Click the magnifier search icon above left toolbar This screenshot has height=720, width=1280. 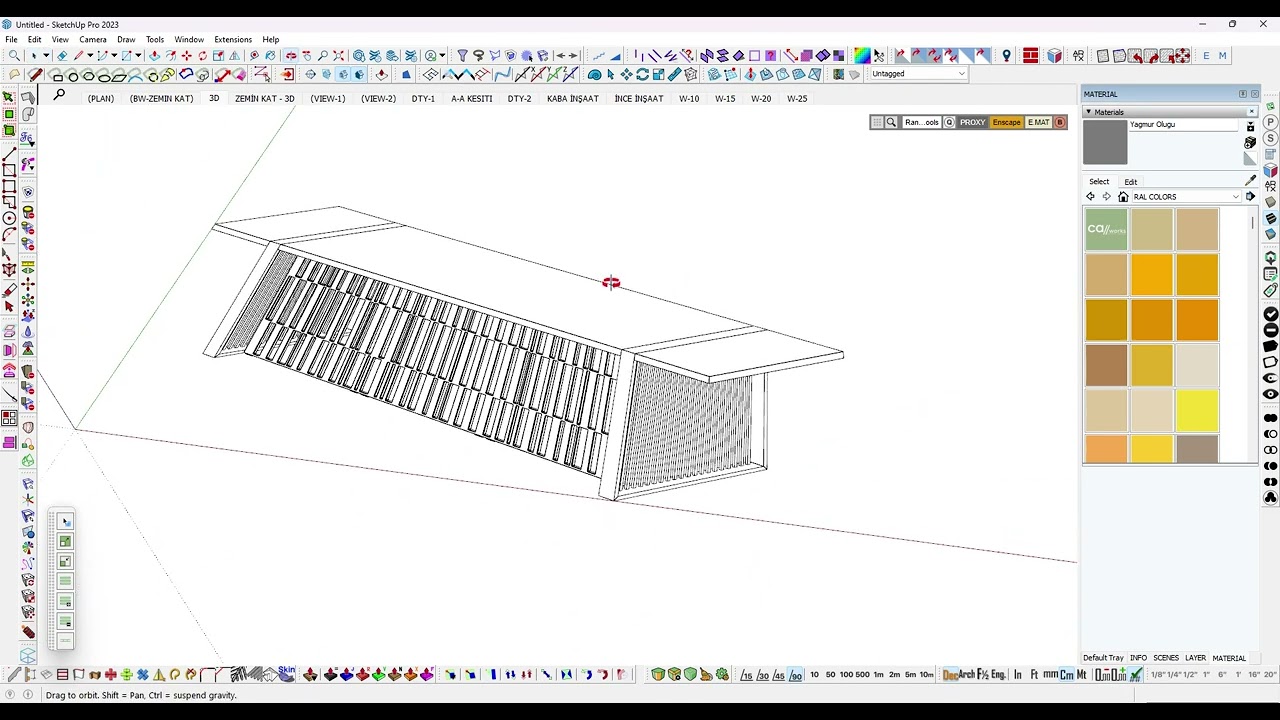pos(59,95)
